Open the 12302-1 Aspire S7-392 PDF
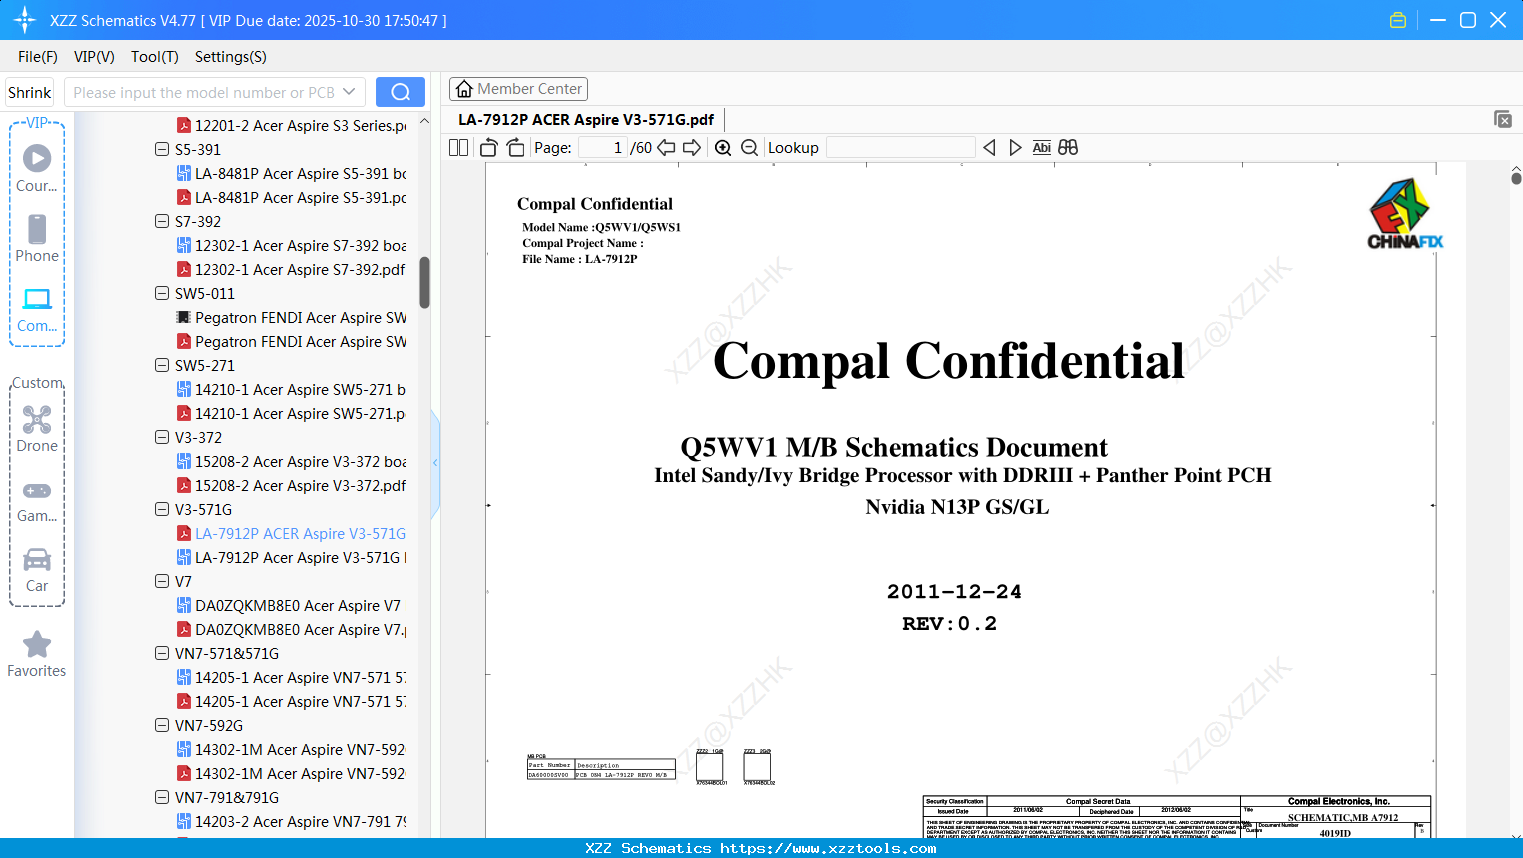1523x858 pixels. click(x=291, y=269)
